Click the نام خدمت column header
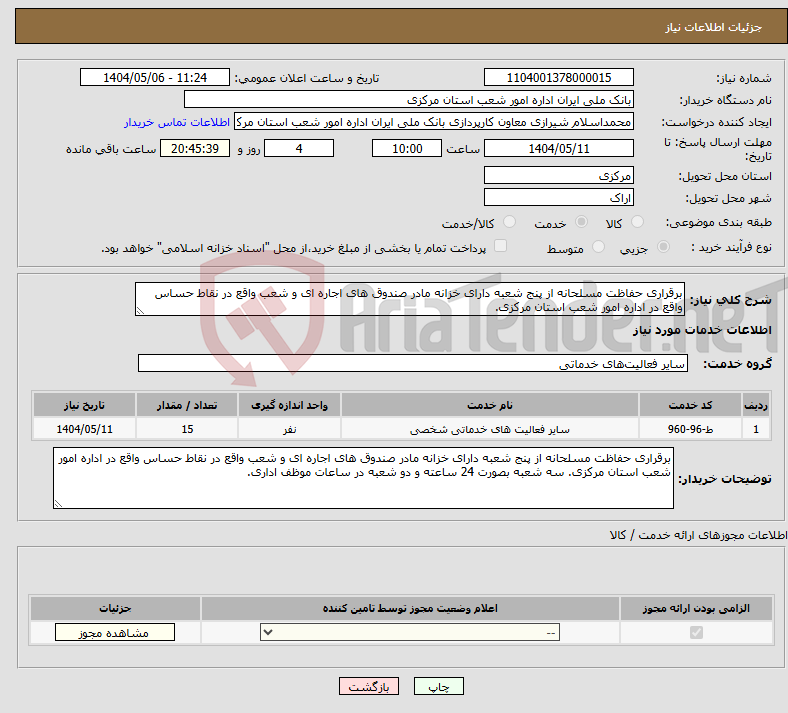This screenshot has height=713, width=788. pyautogui.click(x=489, y=405)
